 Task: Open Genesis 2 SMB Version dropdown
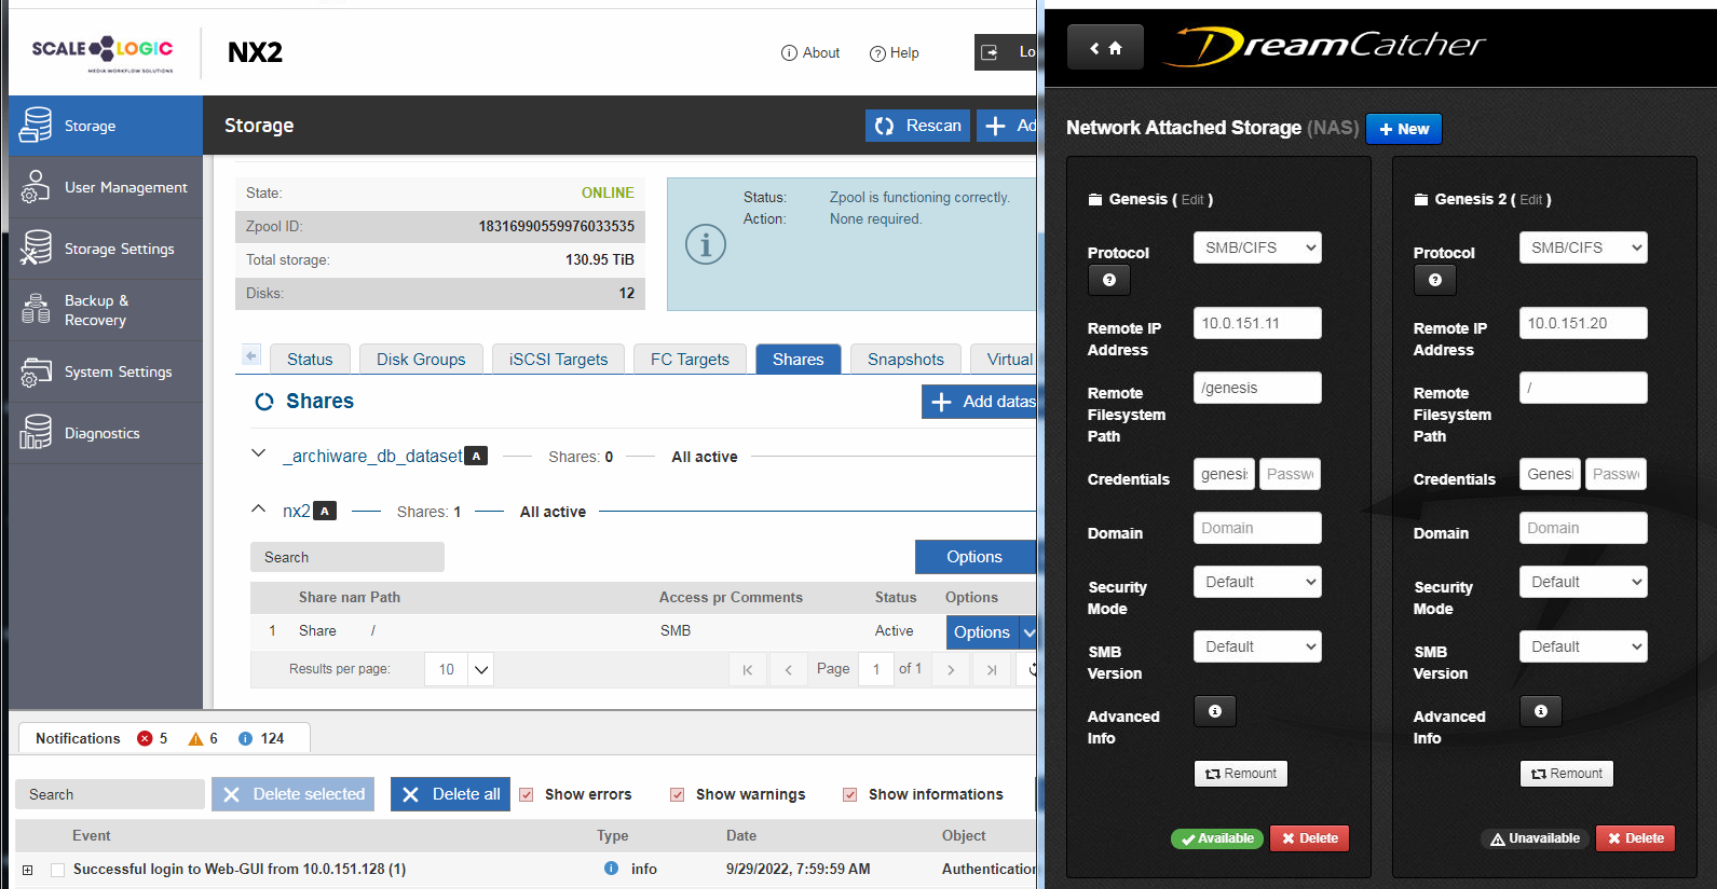click(1583, 647)
